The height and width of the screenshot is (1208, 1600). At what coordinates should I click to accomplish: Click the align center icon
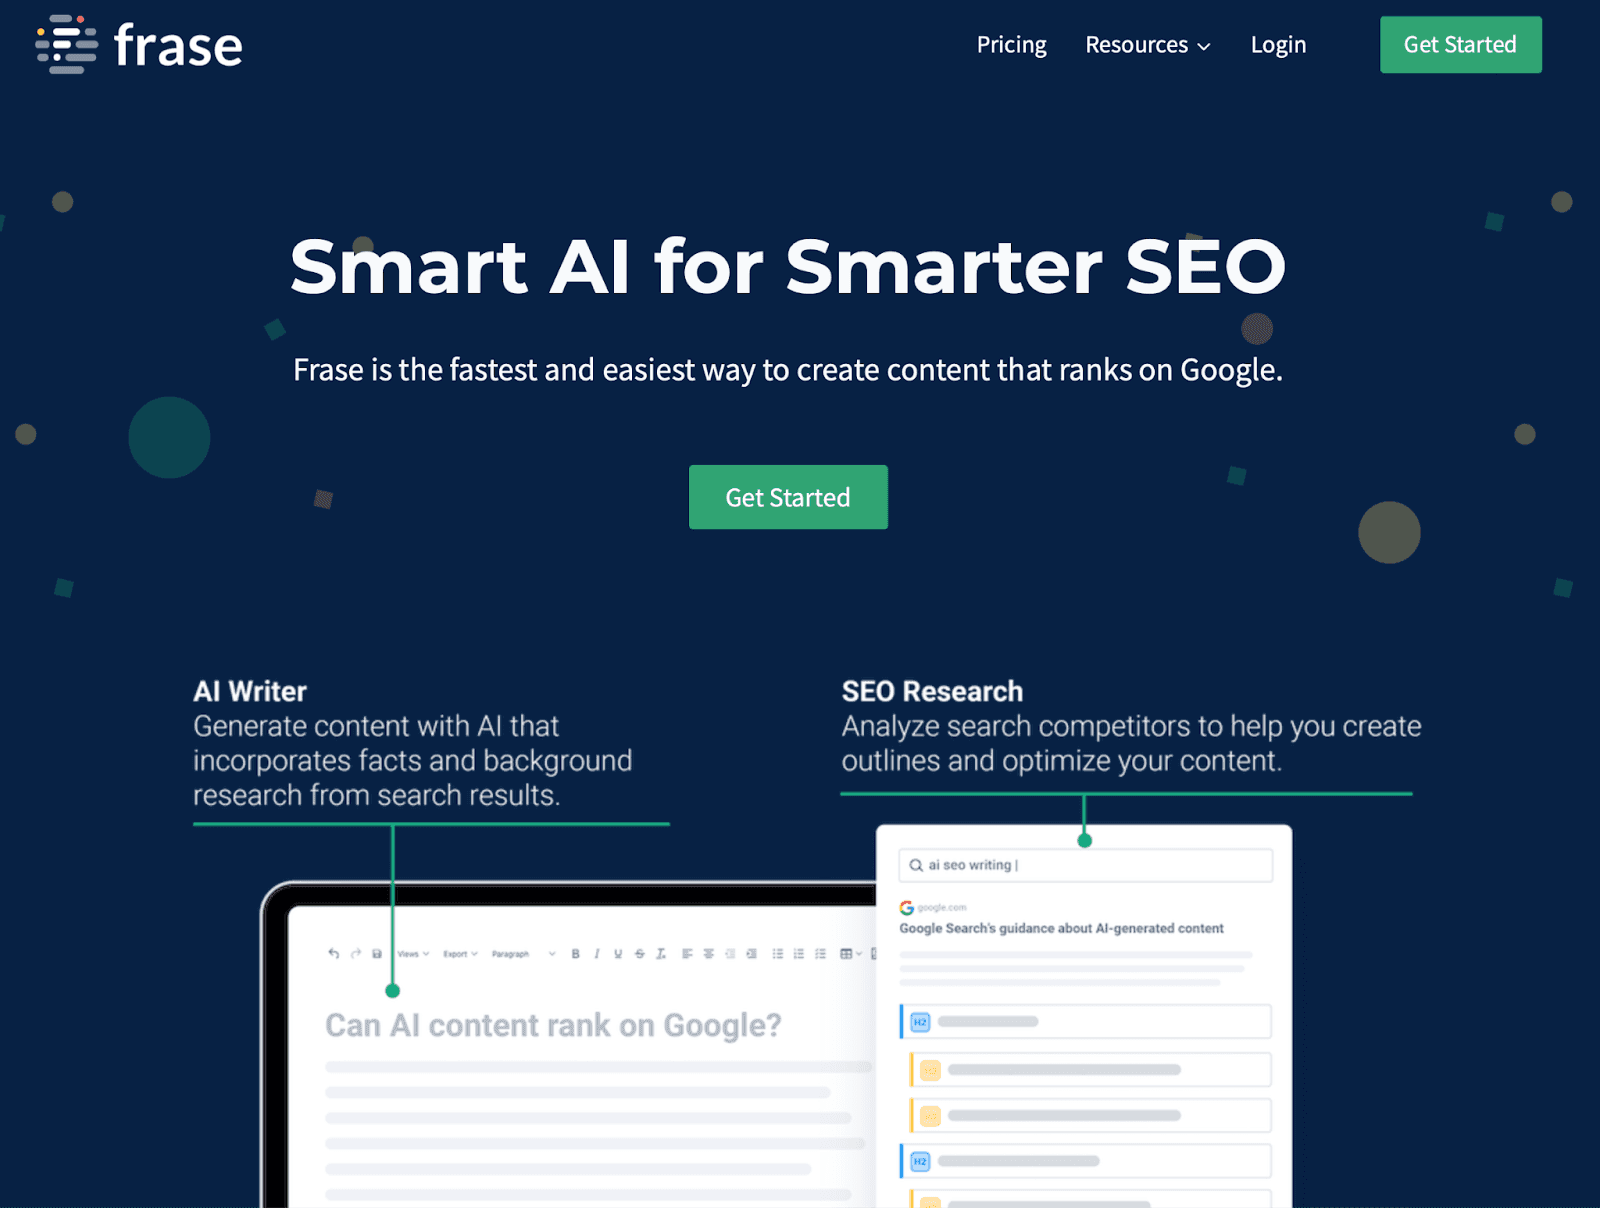tap(709, 954)
